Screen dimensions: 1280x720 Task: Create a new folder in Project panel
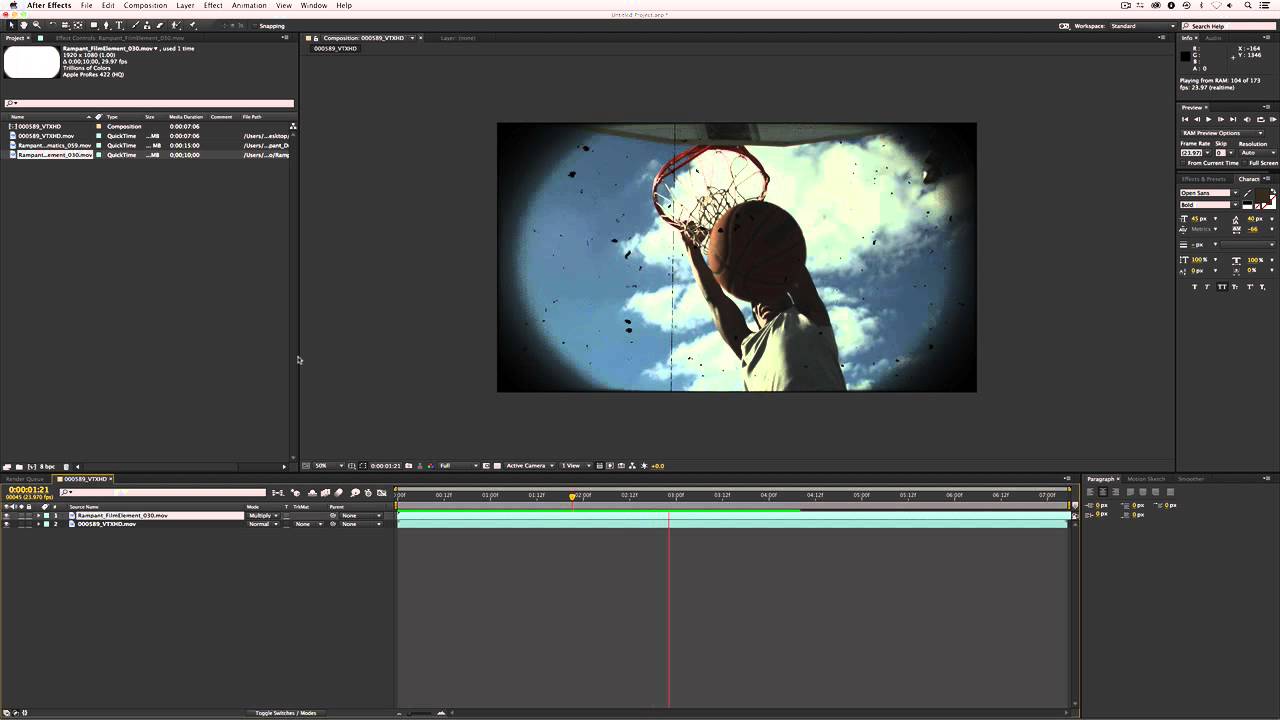(19, 467)
